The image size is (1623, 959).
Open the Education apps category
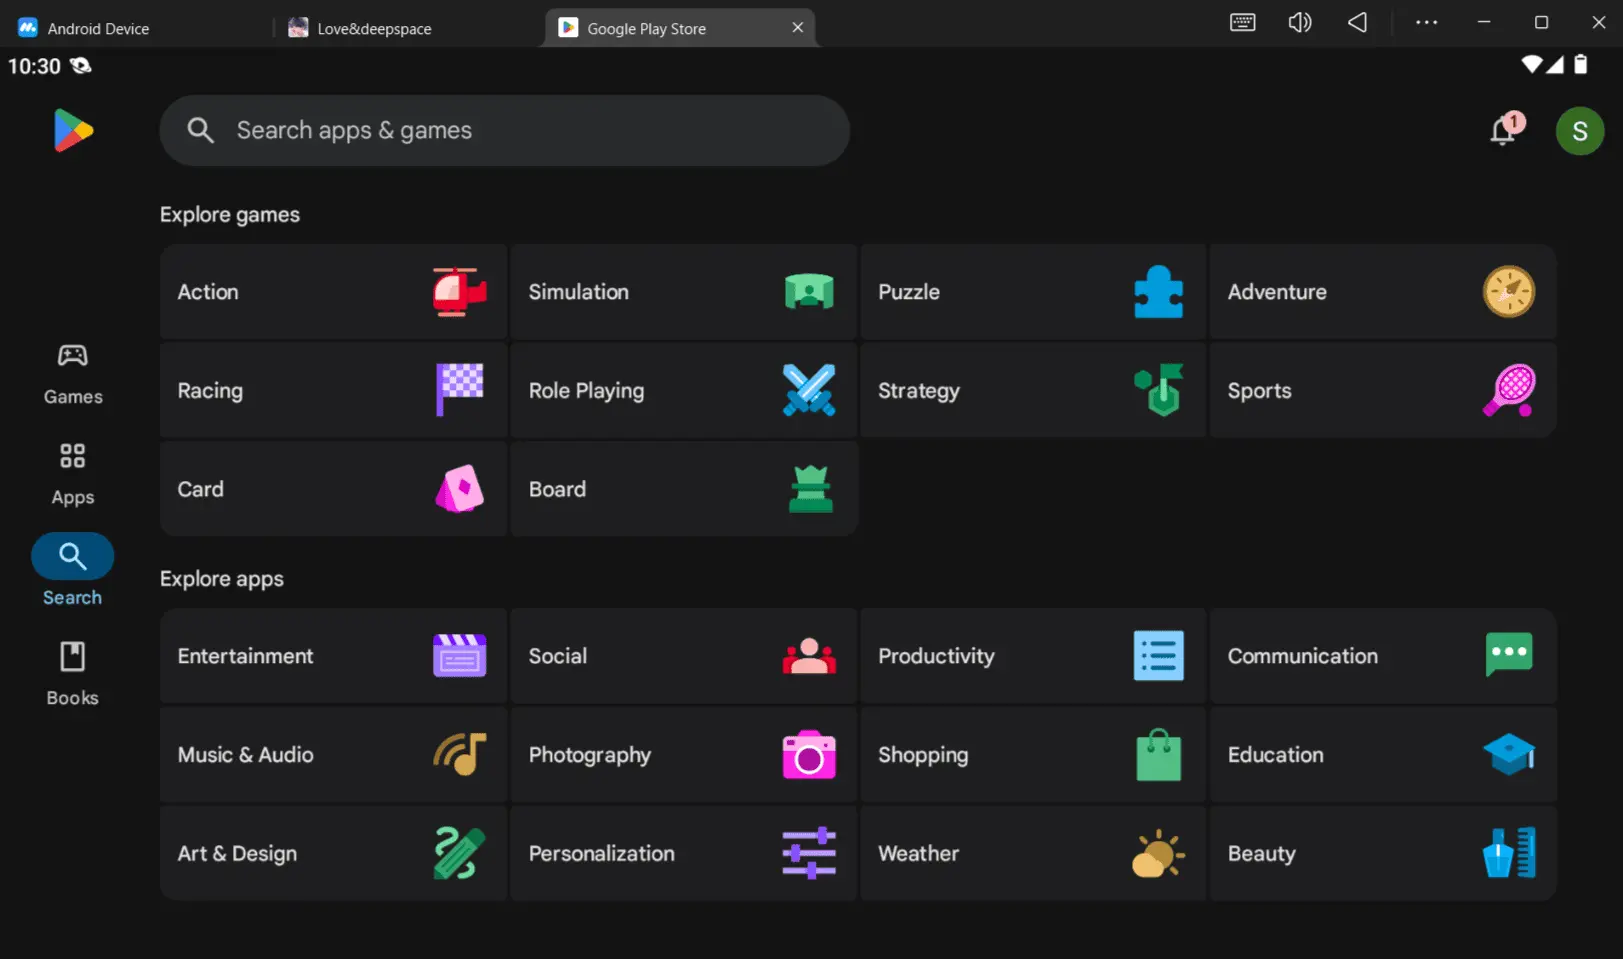(x=1383, y=755)
